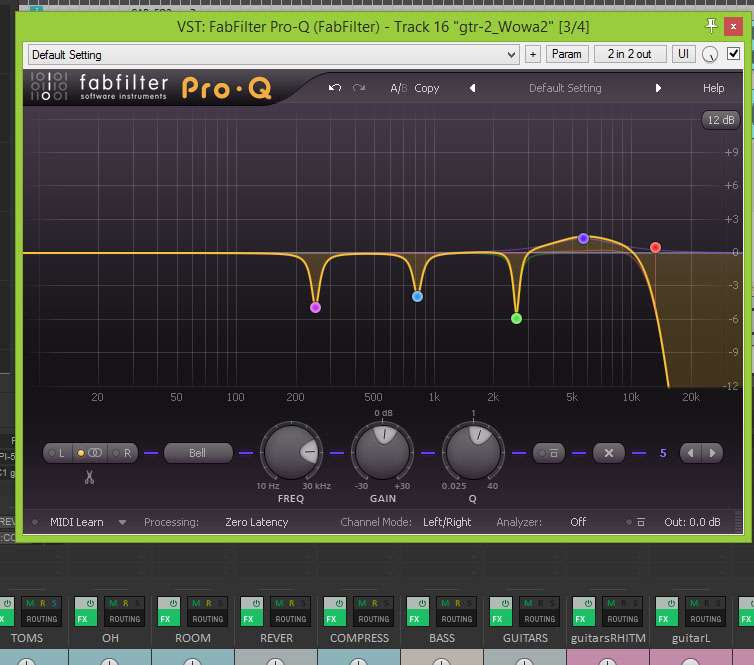Viewport: 754px width, 665px height.
Task: Toggle A/B state comparison
Action: coord(398,88)
